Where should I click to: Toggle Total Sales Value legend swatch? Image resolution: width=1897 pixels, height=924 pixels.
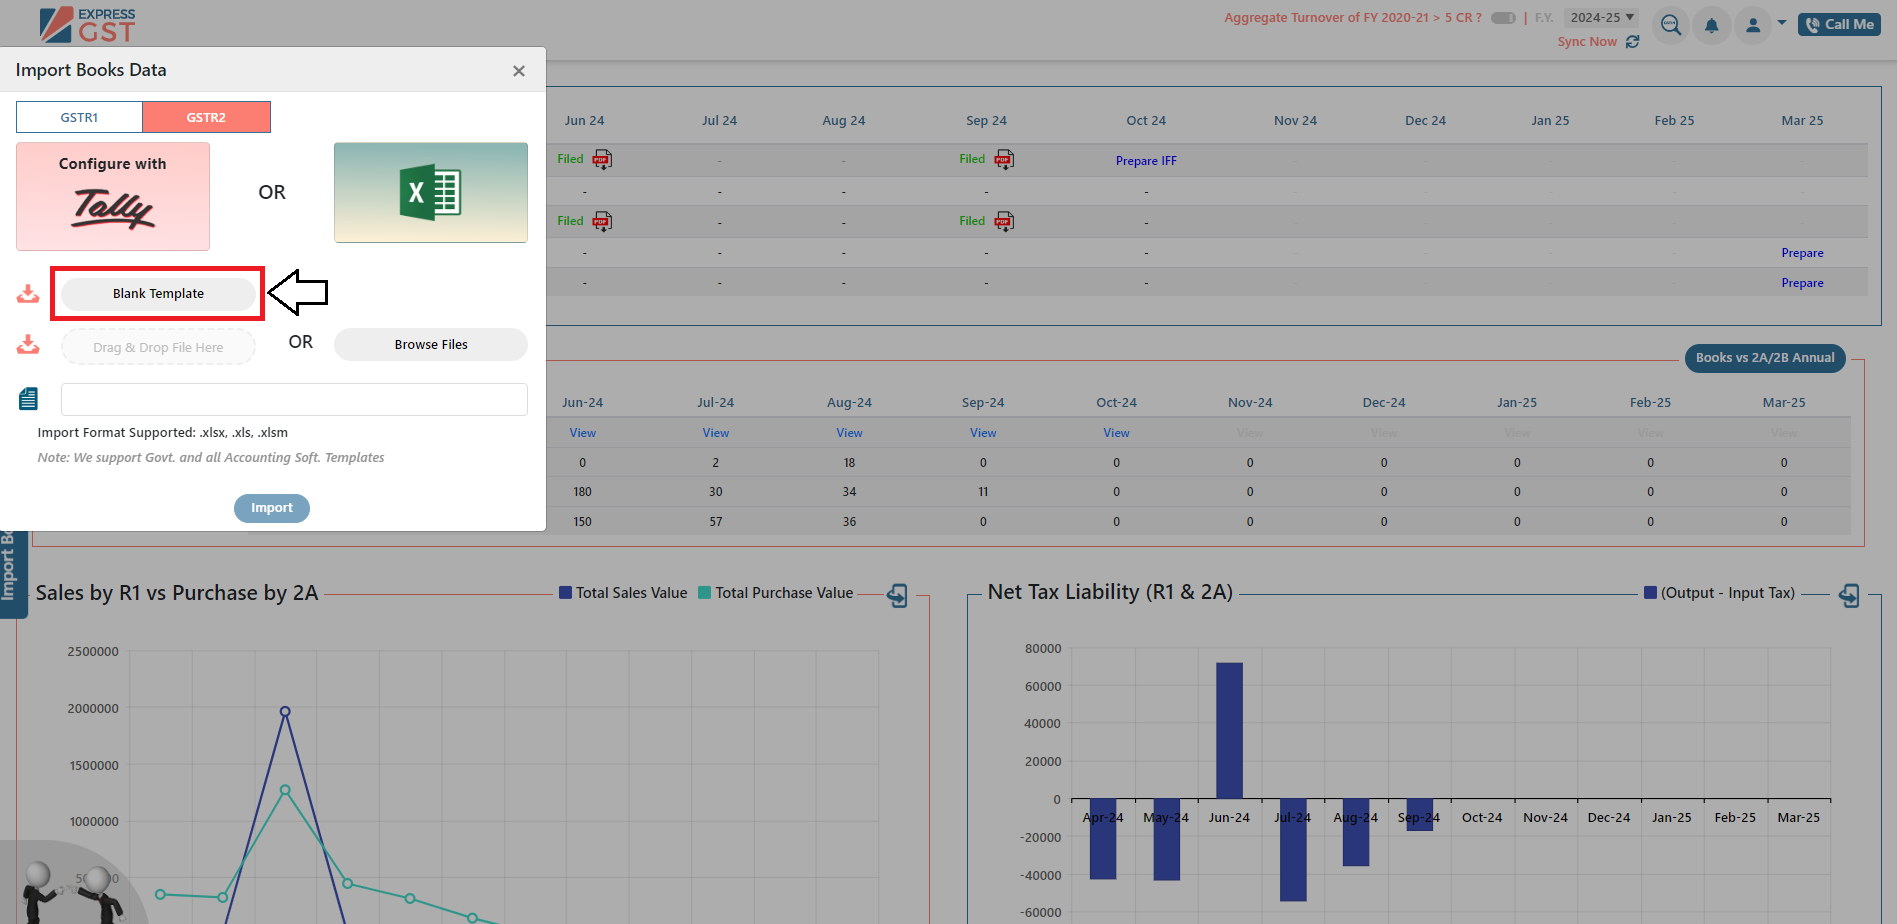point(565,593)
